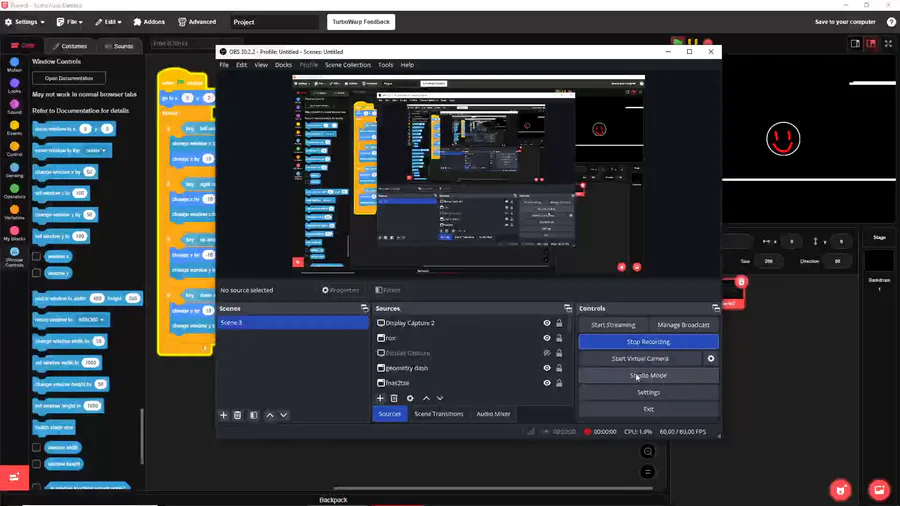Open OBS Scene Collection menu

(348, 65)
